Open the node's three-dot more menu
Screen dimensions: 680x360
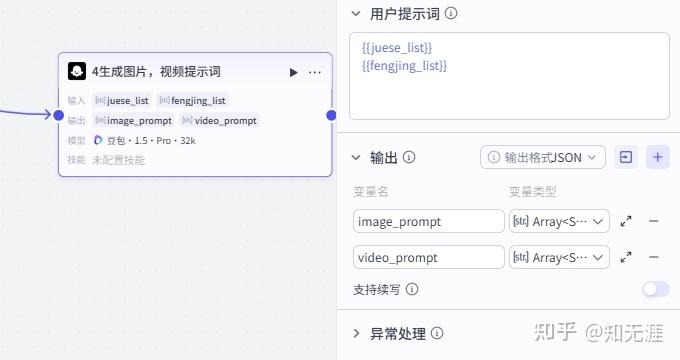(x=315, y=72)
